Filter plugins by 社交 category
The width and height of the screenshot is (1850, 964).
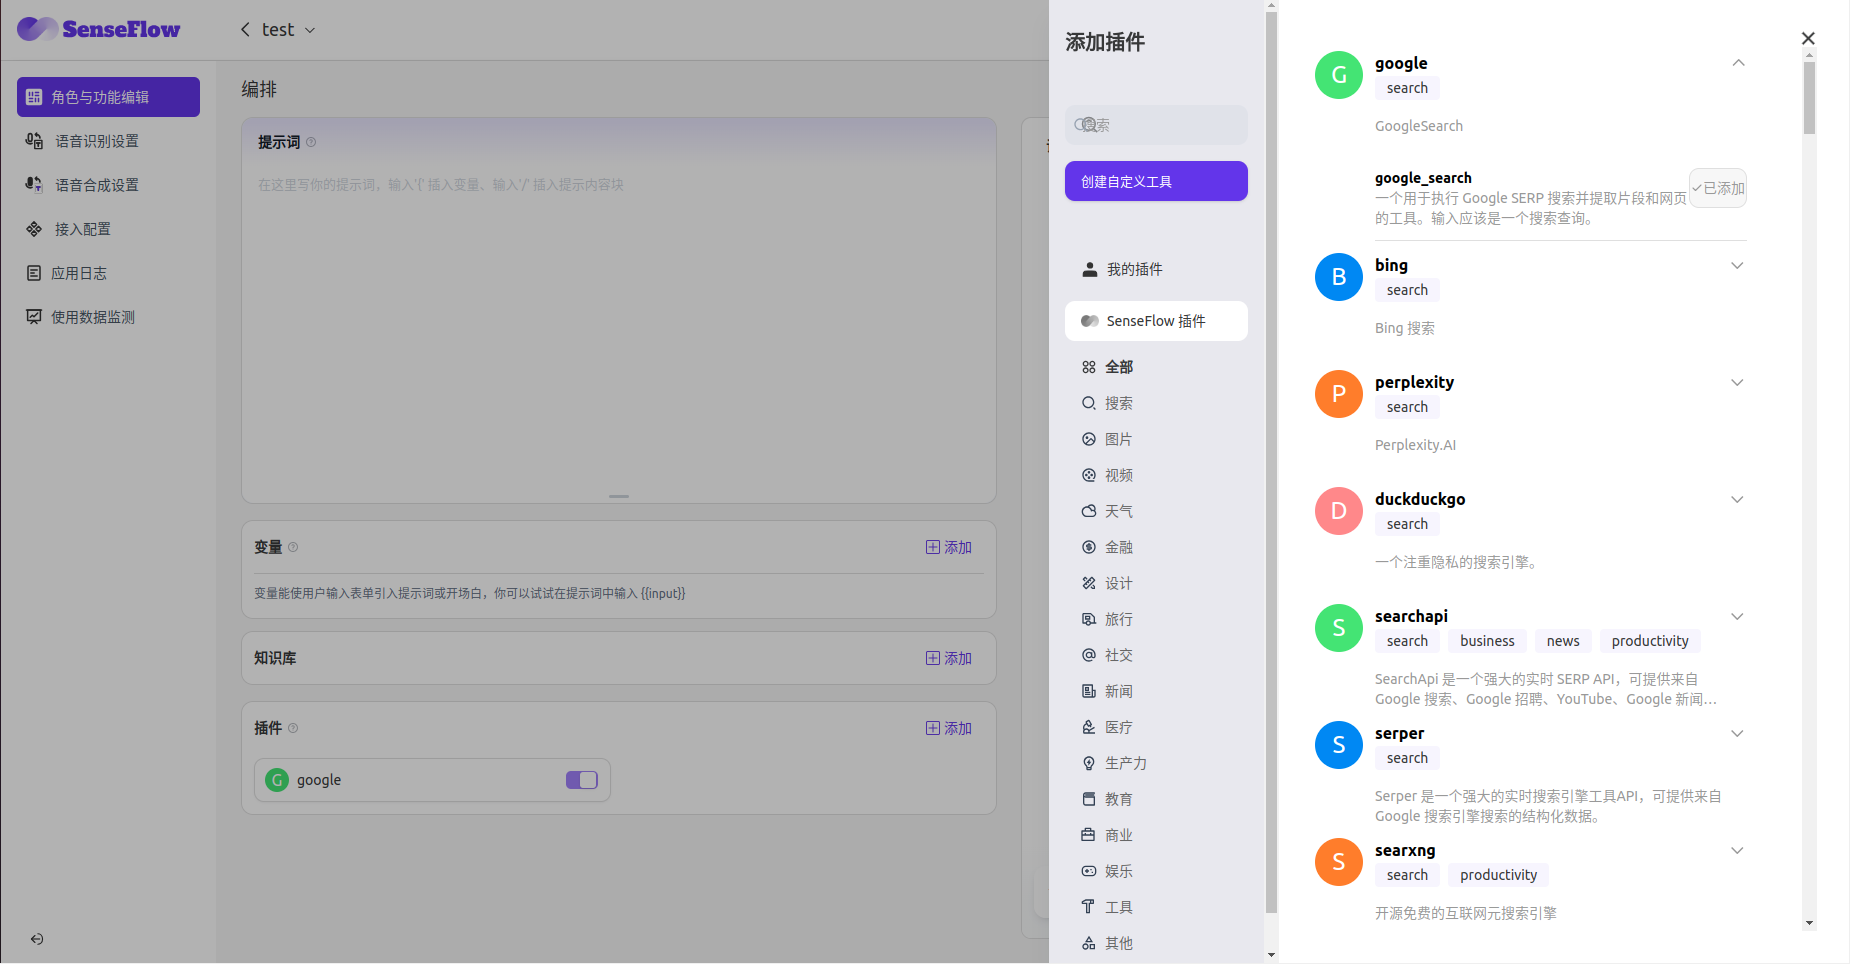click(1108, 655)
